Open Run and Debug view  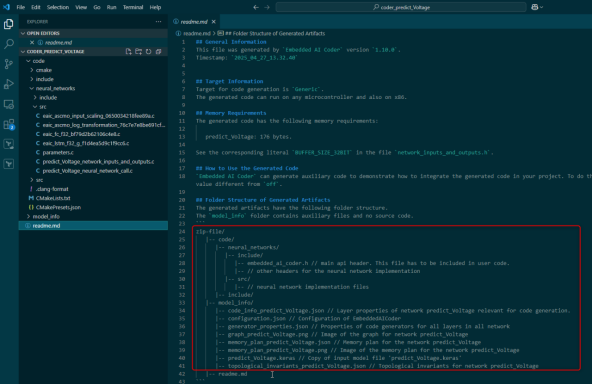point(8,84)
